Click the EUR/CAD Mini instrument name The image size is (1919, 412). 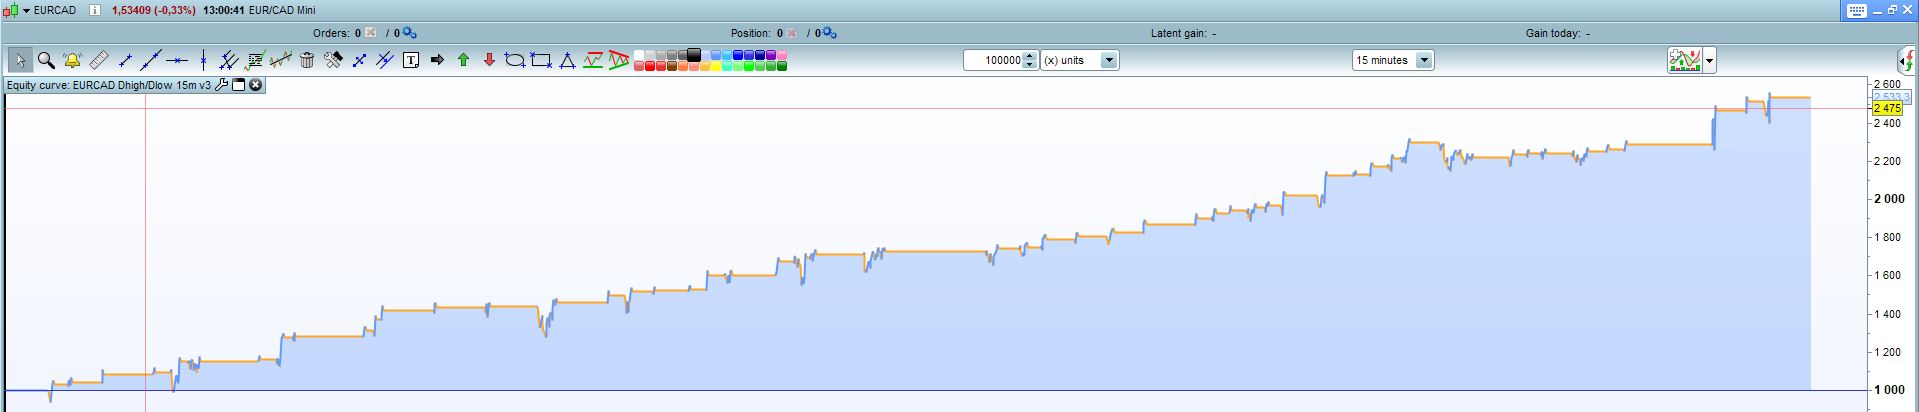click(x=282, y=10)
